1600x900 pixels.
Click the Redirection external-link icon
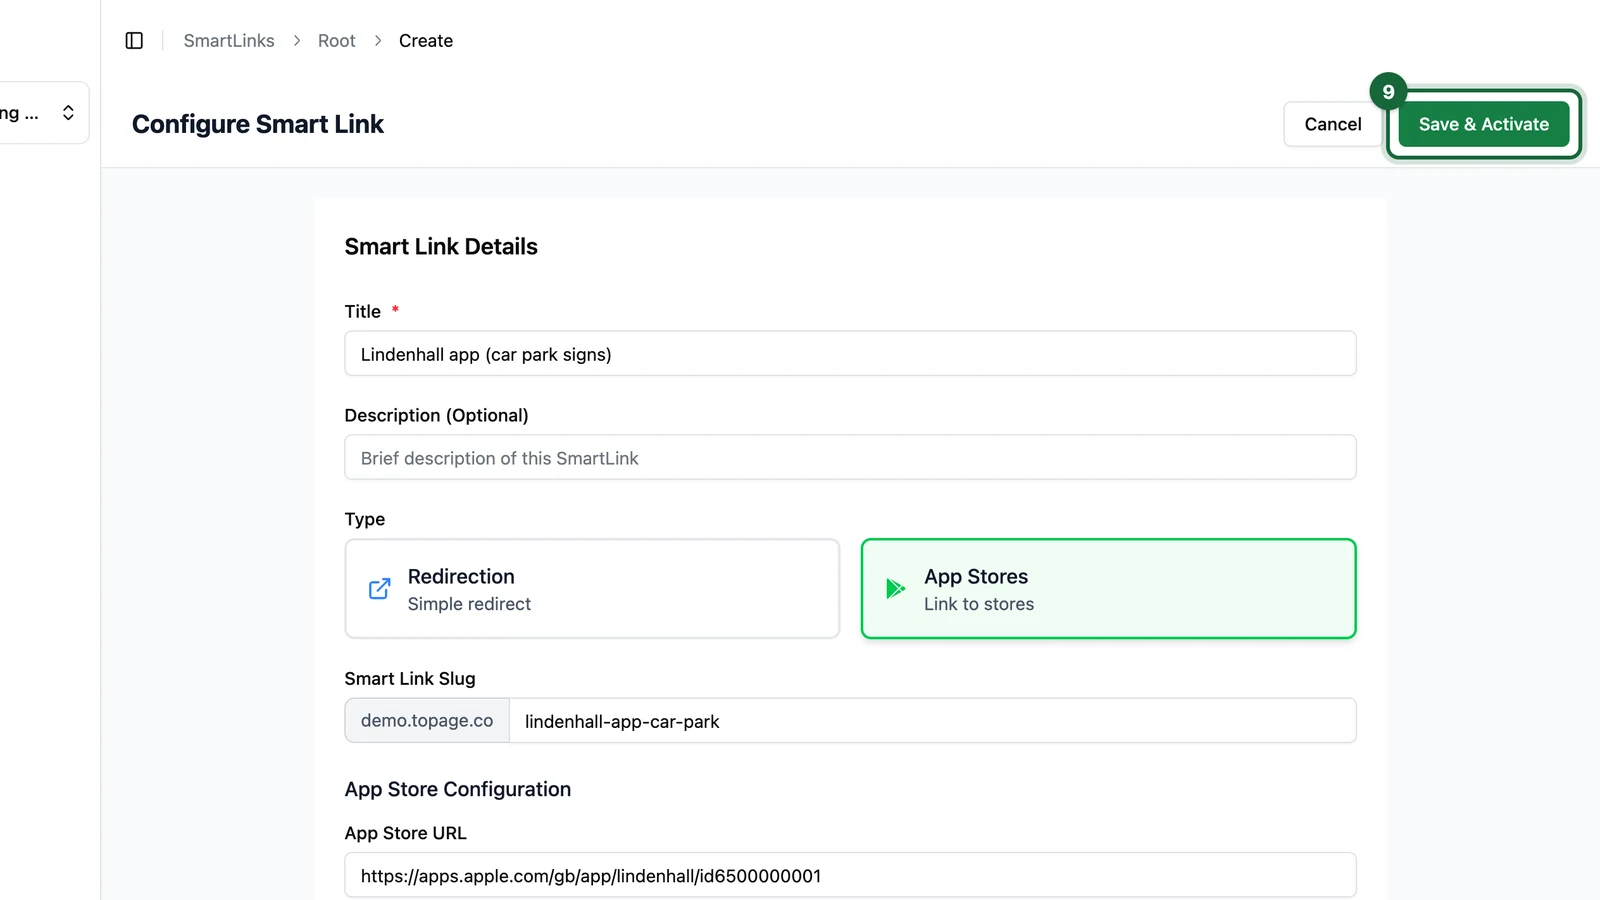[380, 589]
